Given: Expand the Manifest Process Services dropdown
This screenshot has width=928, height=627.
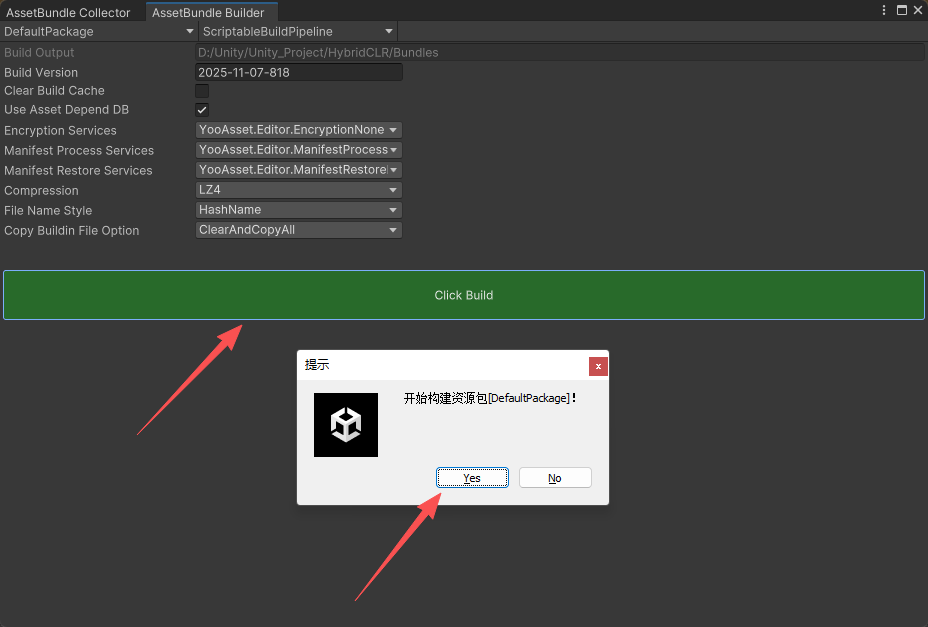Looking at the screenshot, I should click(298, 150).
